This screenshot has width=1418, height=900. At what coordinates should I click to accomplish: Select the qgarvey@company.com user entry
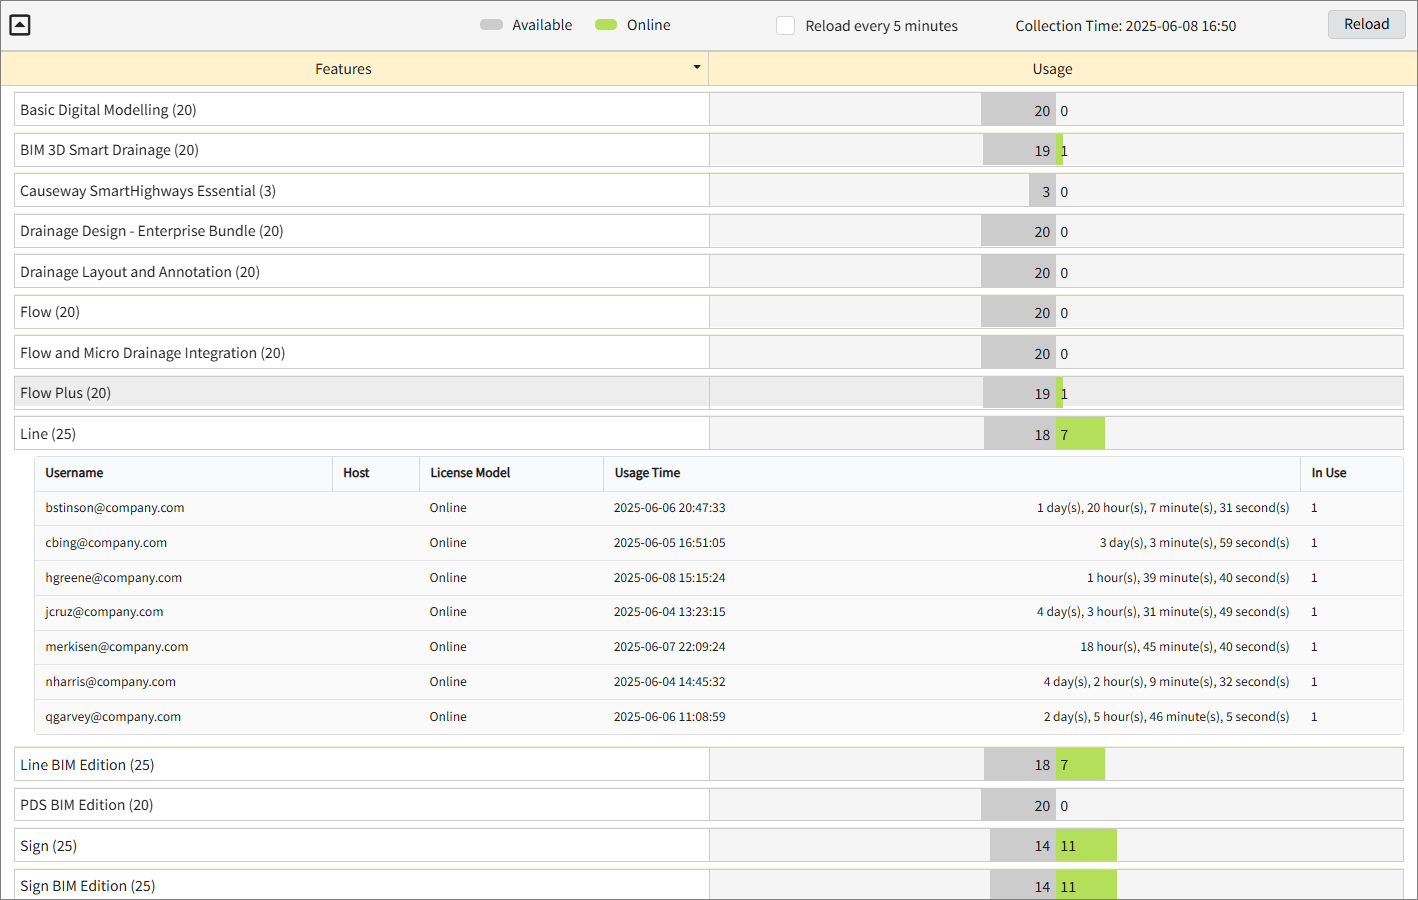(113, 716)
